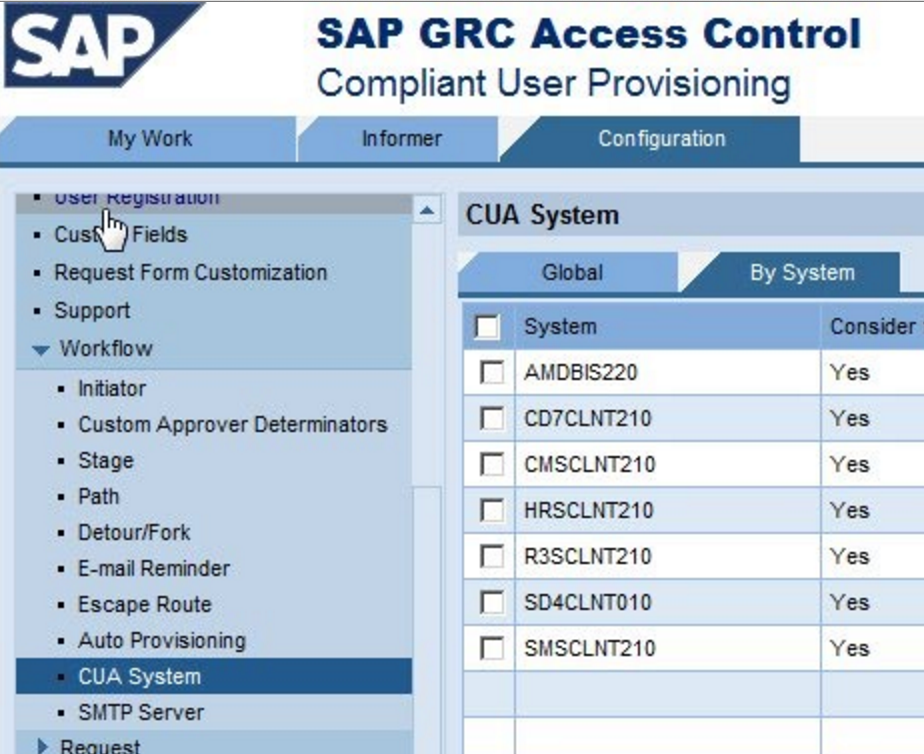Image resolution: width=924 pixels, height=754 pixels.
Task: Click the System column header
Action: coord(560,327)
